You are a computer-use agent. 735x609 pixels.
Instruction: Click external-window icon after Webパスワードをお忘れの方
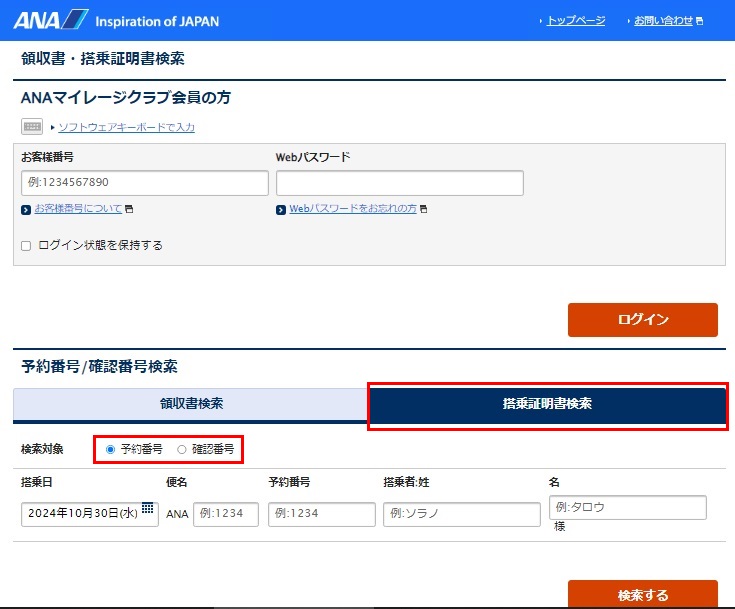tap(423, 209)
